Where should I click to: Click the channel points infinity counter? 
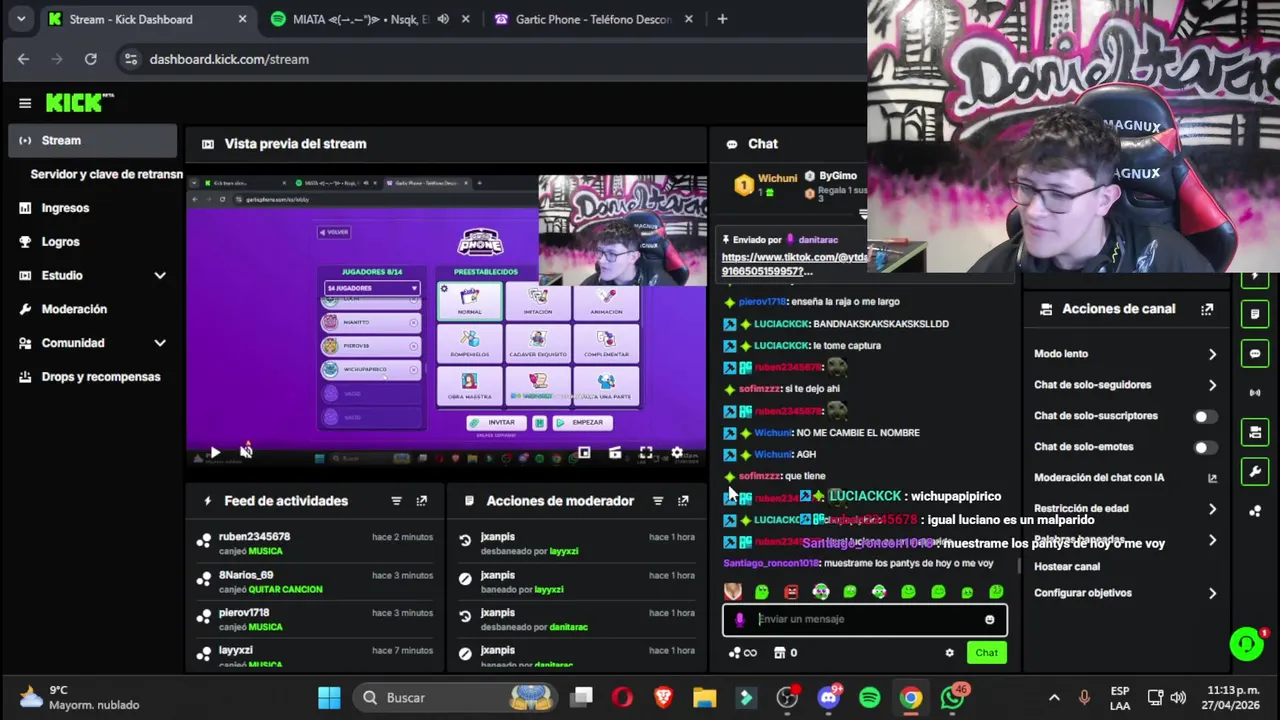(x=743, y=653)
